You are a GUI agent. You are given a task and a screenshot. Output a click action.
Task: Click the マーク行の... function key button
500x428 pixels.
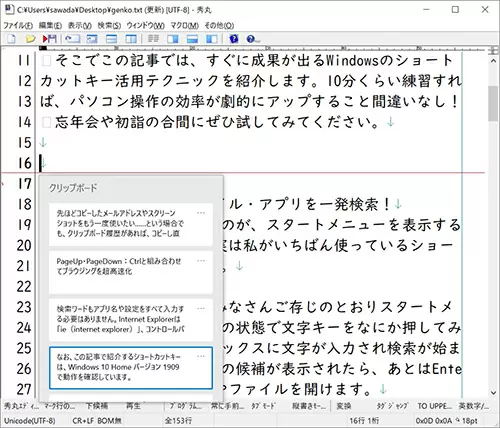coord(60,406)
